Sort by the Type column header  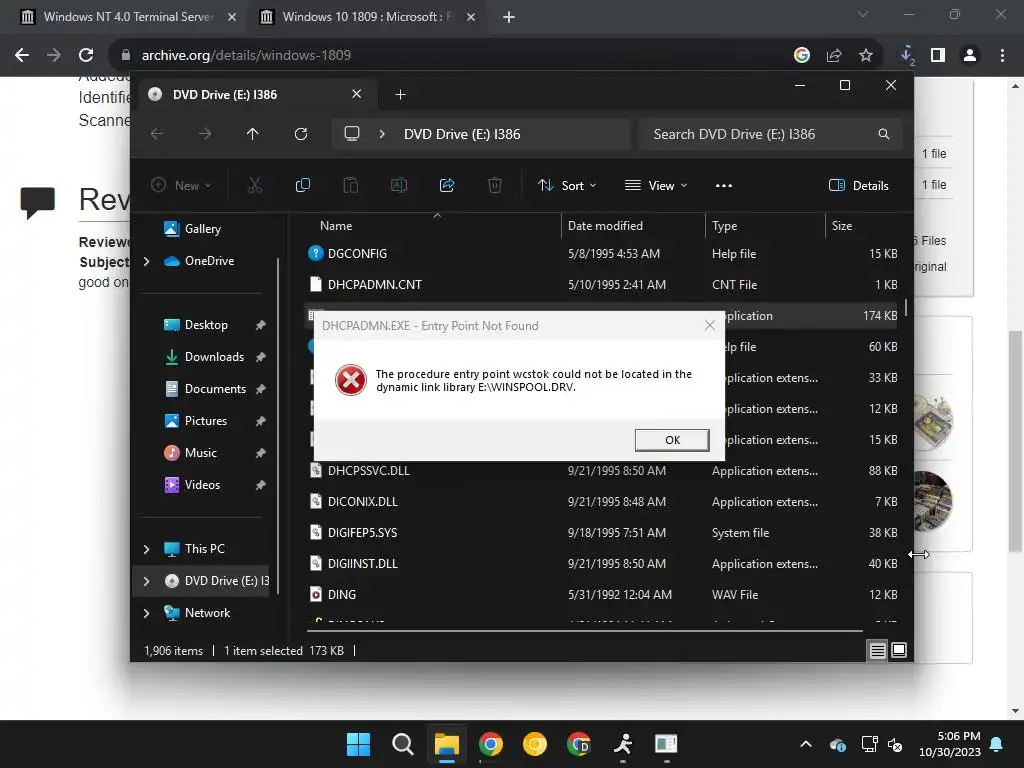765,226
